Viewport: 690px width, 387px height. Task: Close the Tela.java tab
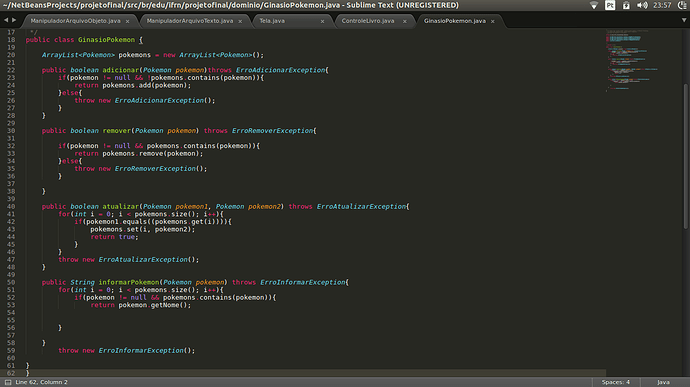tap(322, 21)
